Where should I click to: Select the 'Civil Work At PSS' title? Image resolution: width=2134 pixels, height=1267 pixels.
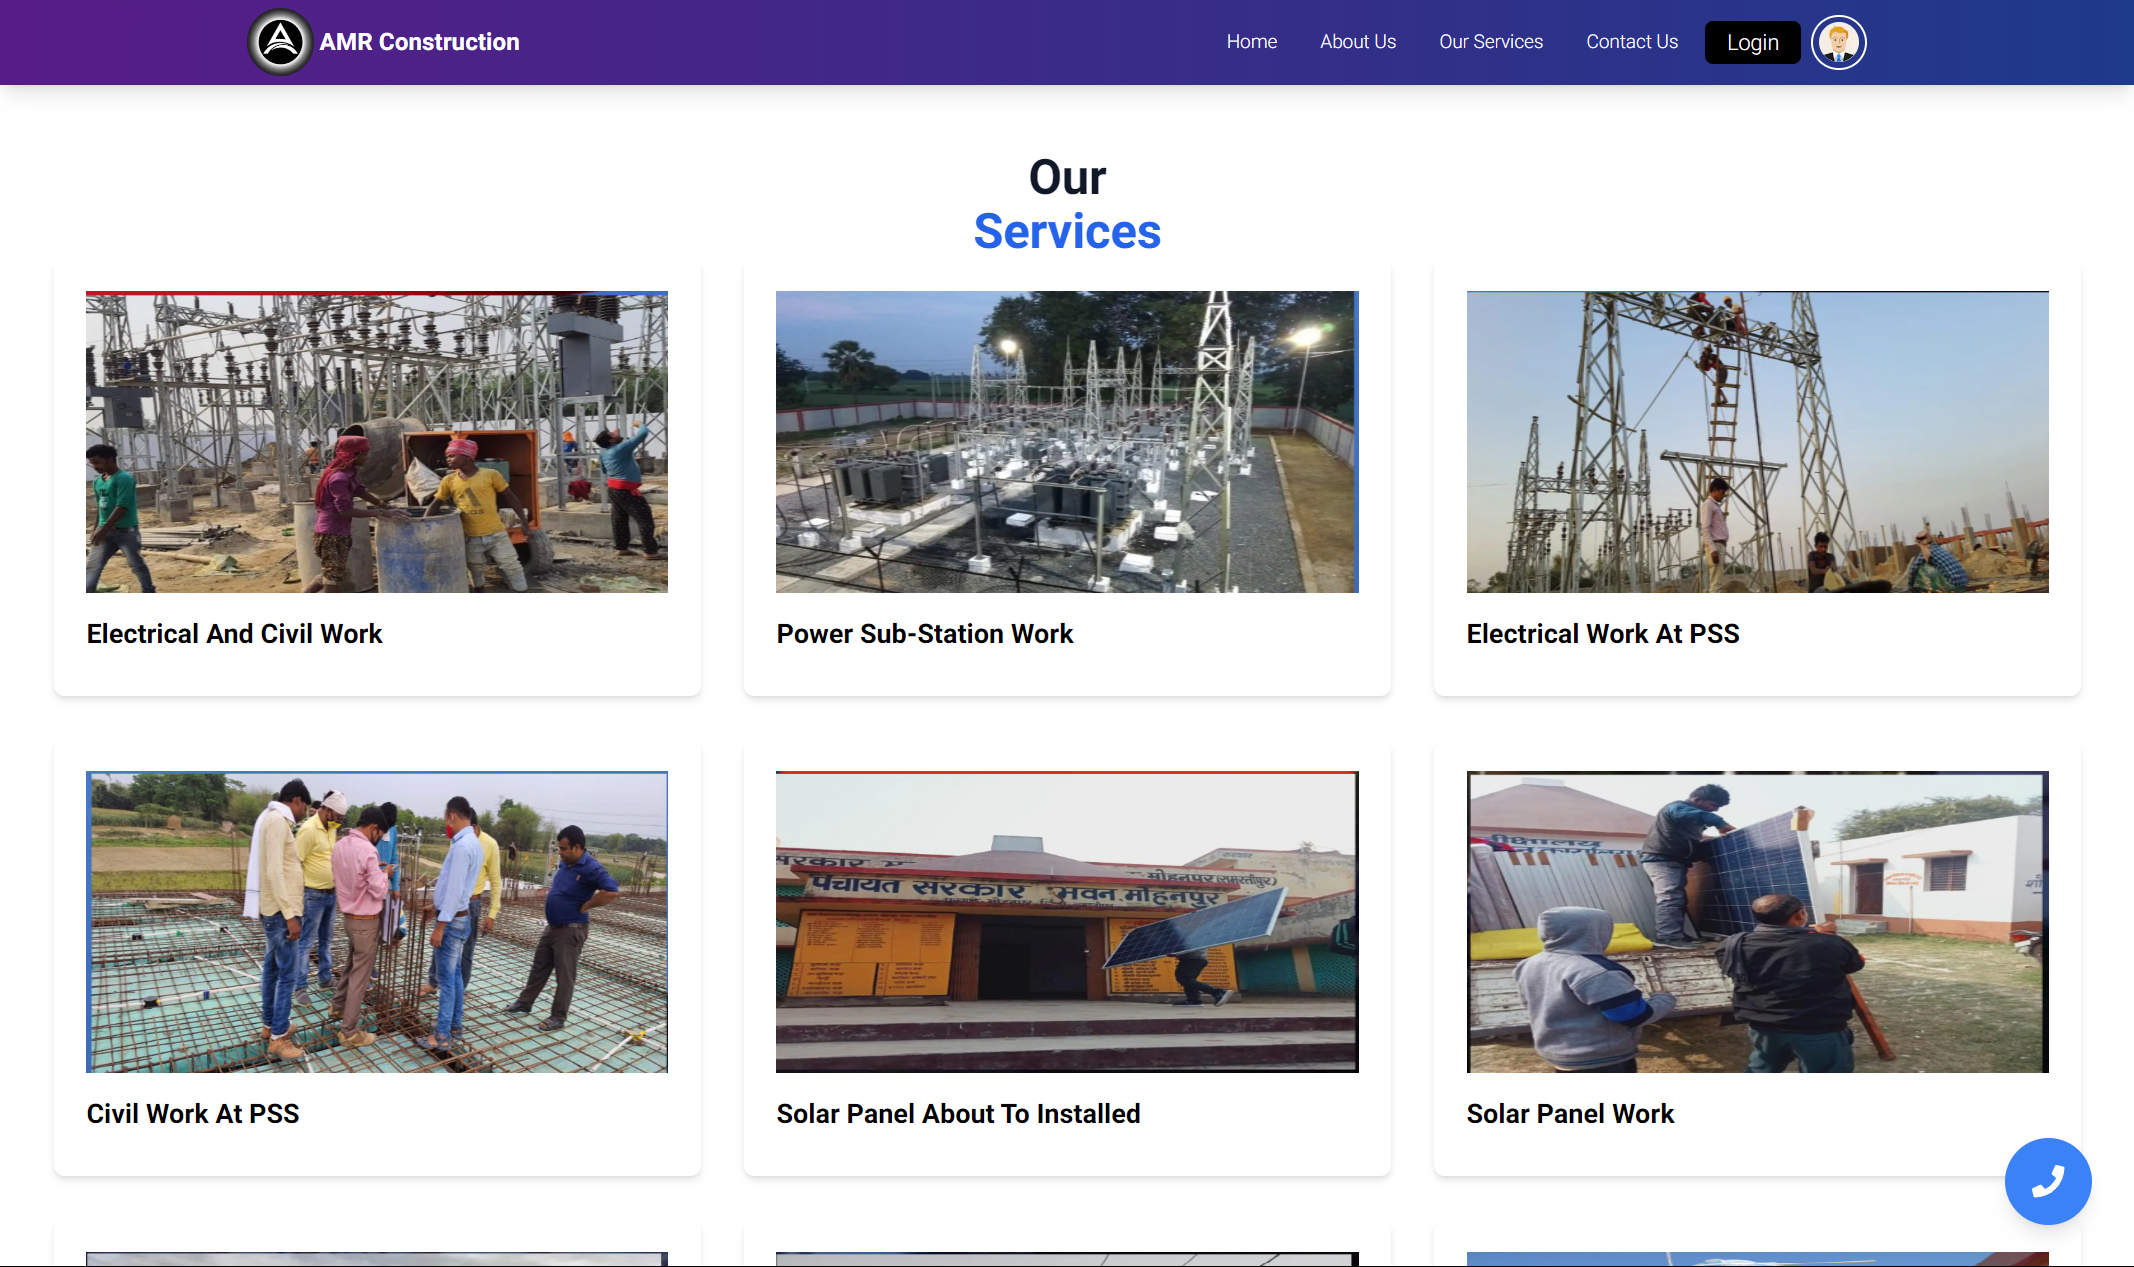click(x=192, y=1114)
